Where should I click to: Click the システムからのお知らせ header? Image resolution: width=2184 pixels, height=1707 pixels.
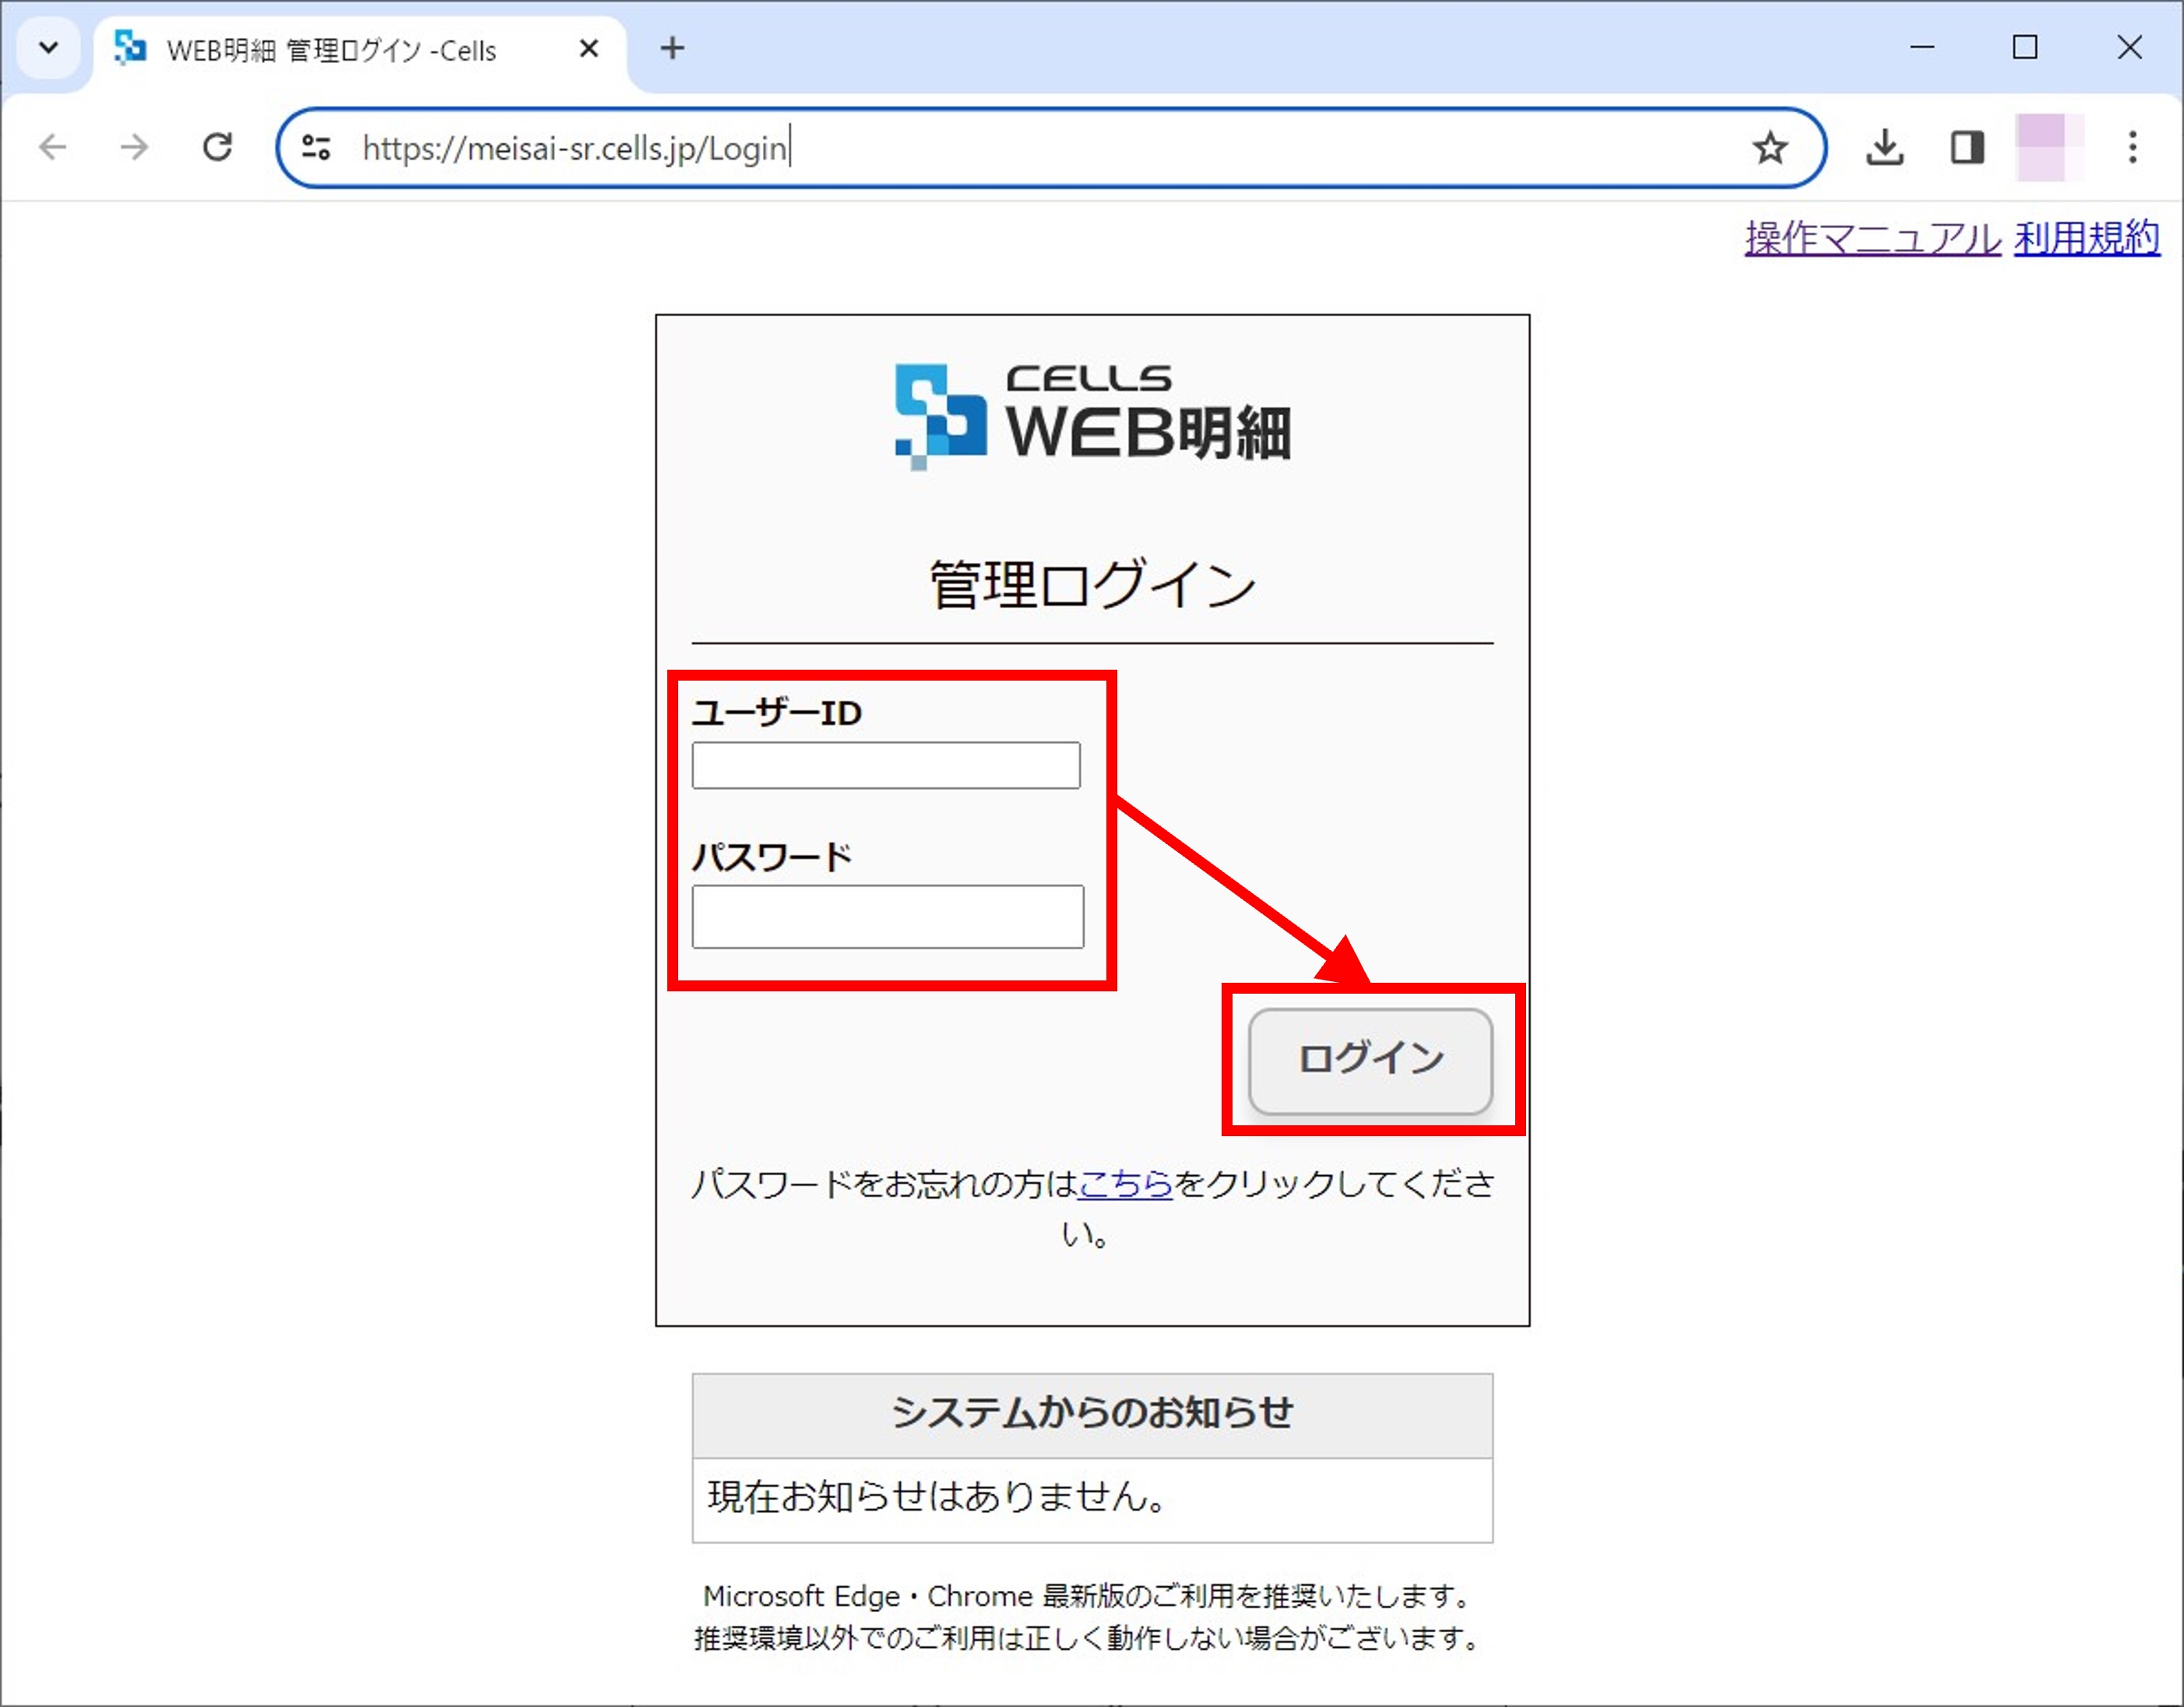click(x=1092, y=1414)
